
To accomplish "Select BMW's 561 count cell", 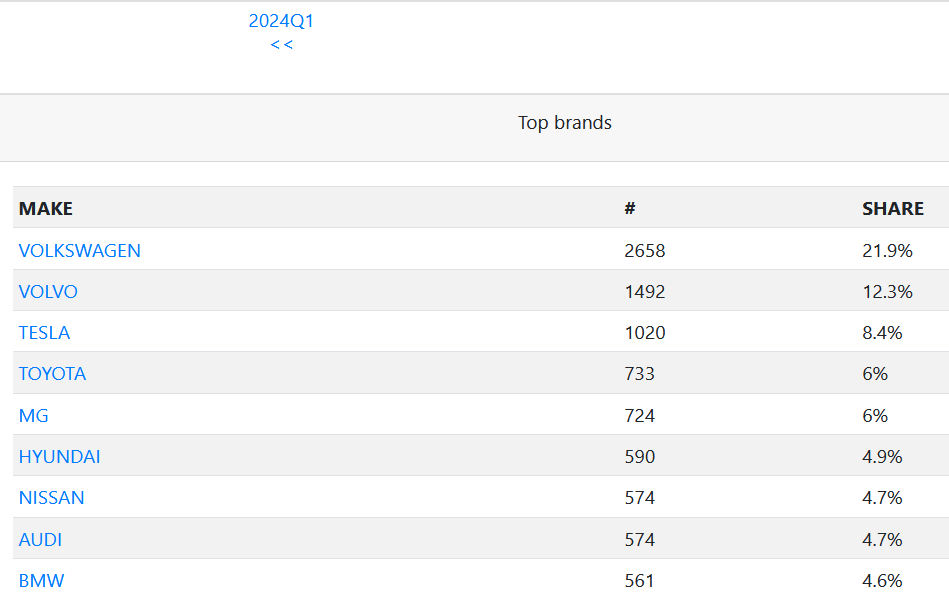I will tap(640, 581).
